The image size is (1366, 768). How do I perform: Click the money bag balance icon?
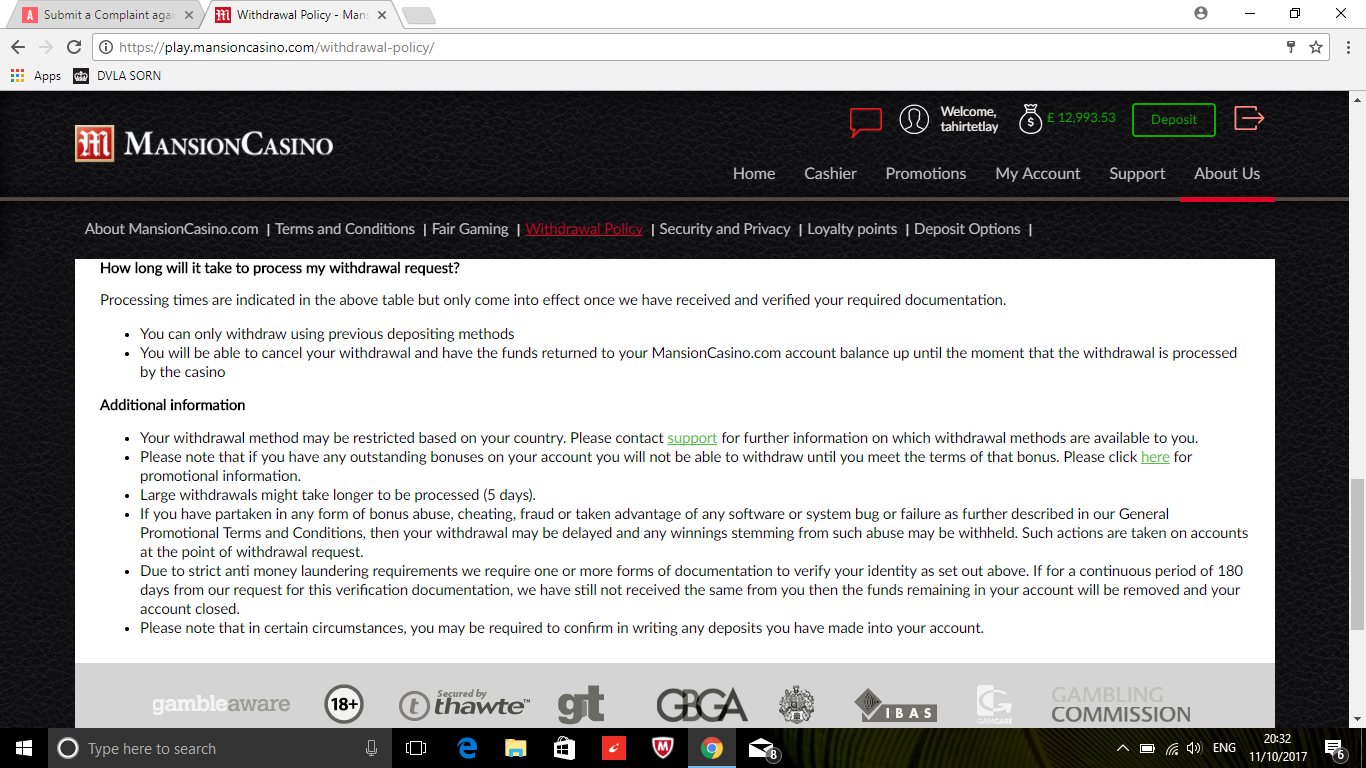tap(1030, 119)
